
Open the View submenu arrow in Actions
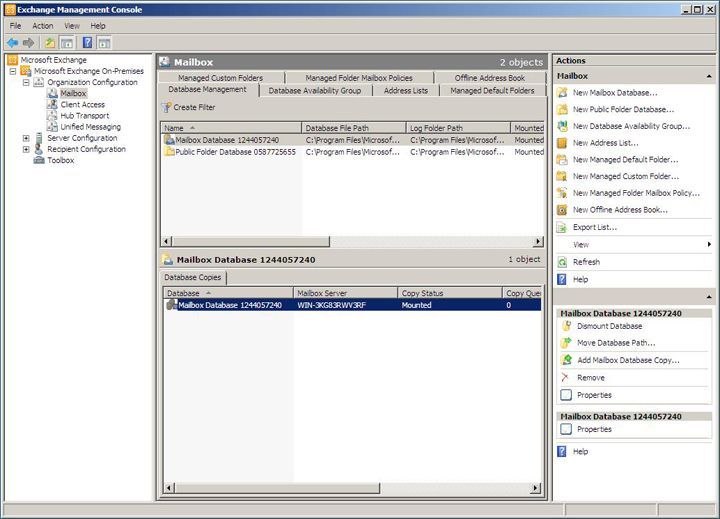point(709,244)
